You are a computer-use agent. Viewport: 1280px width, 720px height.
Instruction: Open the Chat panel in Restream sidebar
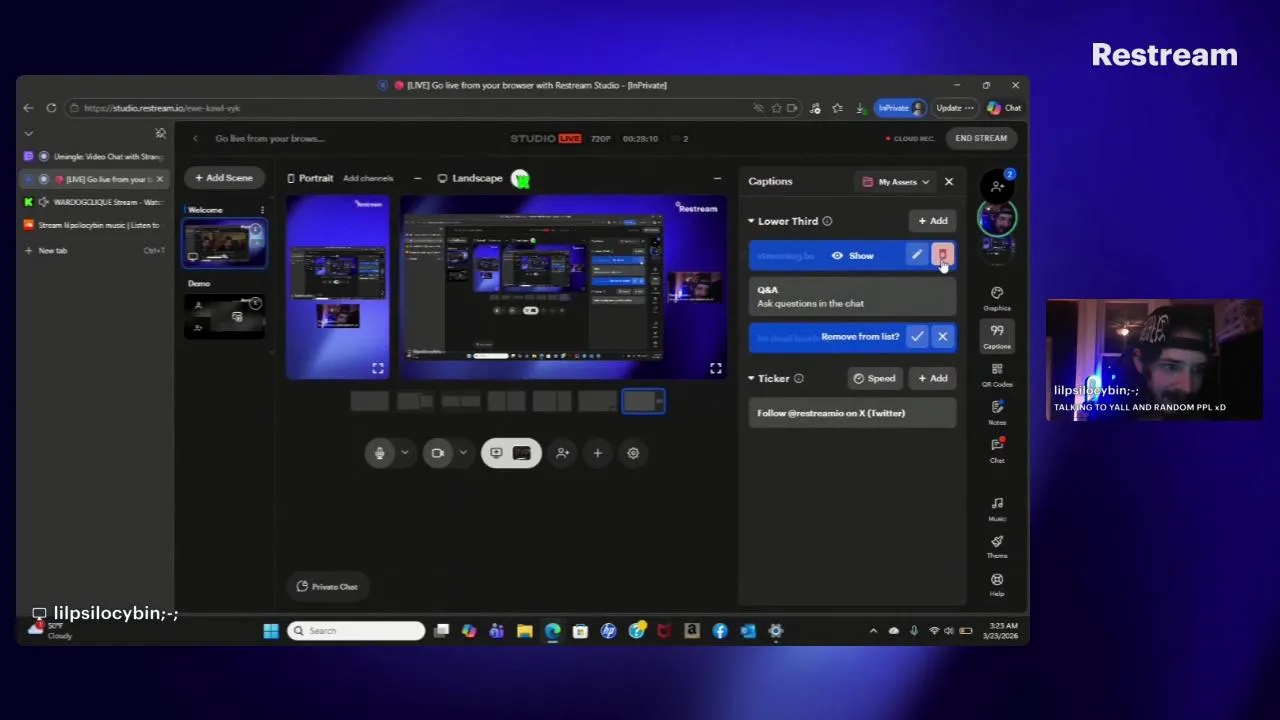tap(997, 449)
